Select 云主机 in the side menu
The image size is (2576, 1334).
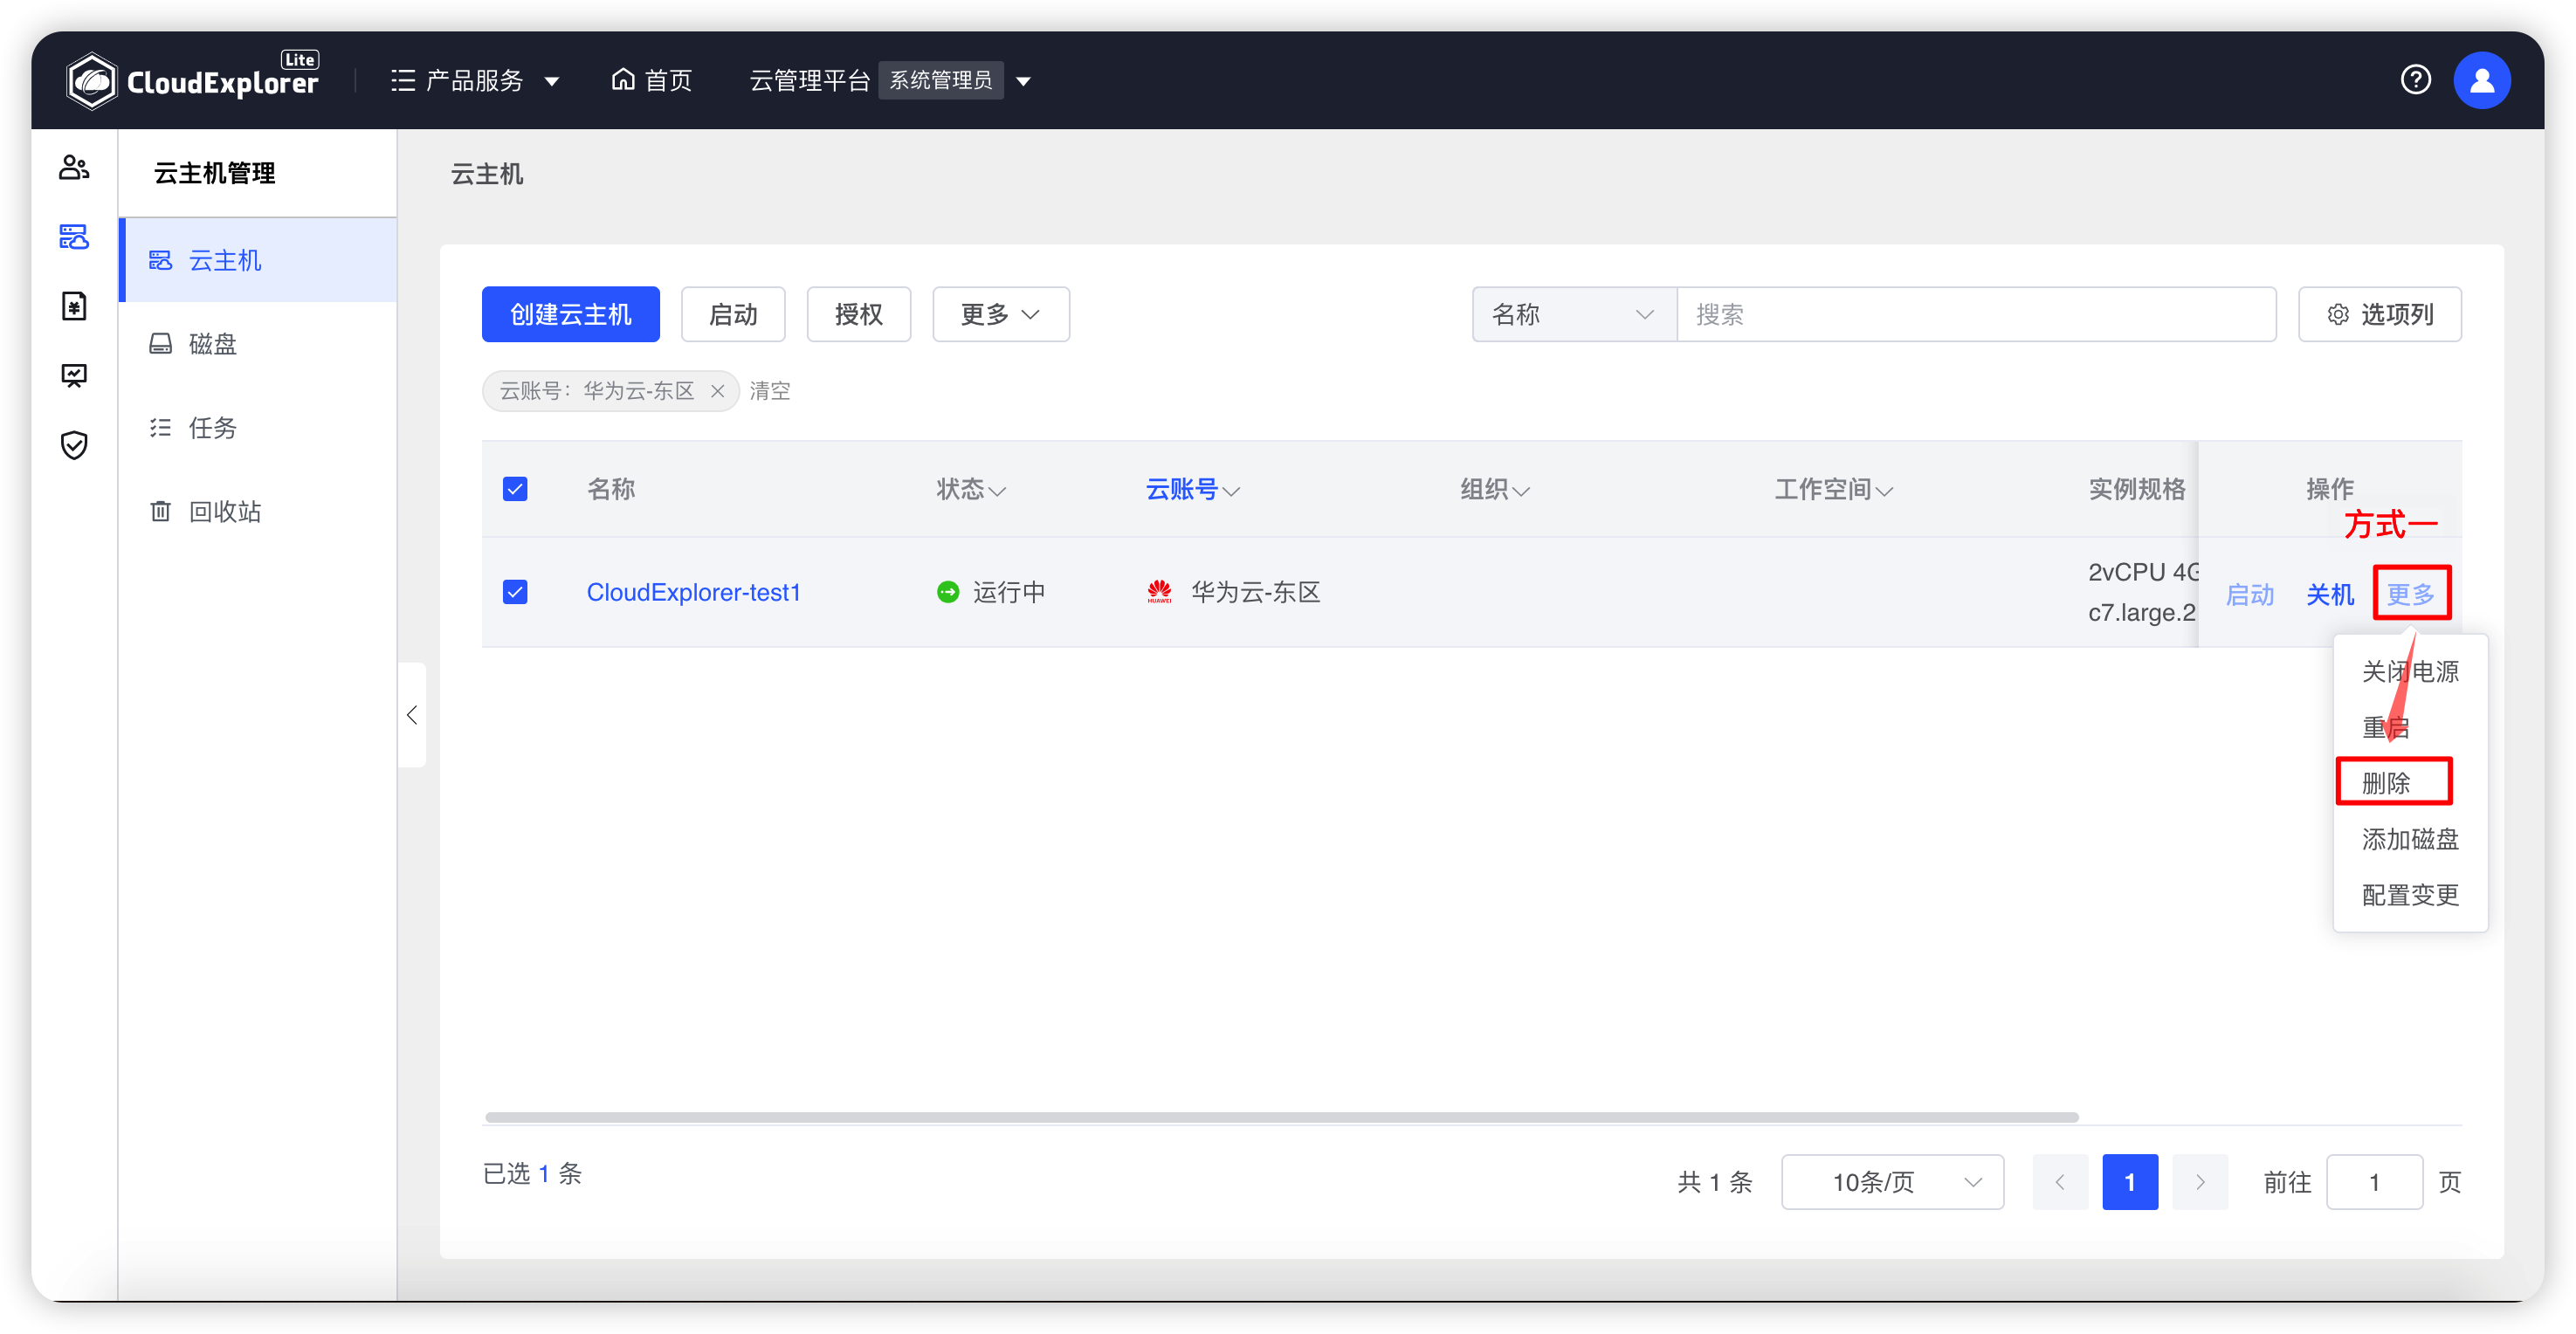(258, 260)
